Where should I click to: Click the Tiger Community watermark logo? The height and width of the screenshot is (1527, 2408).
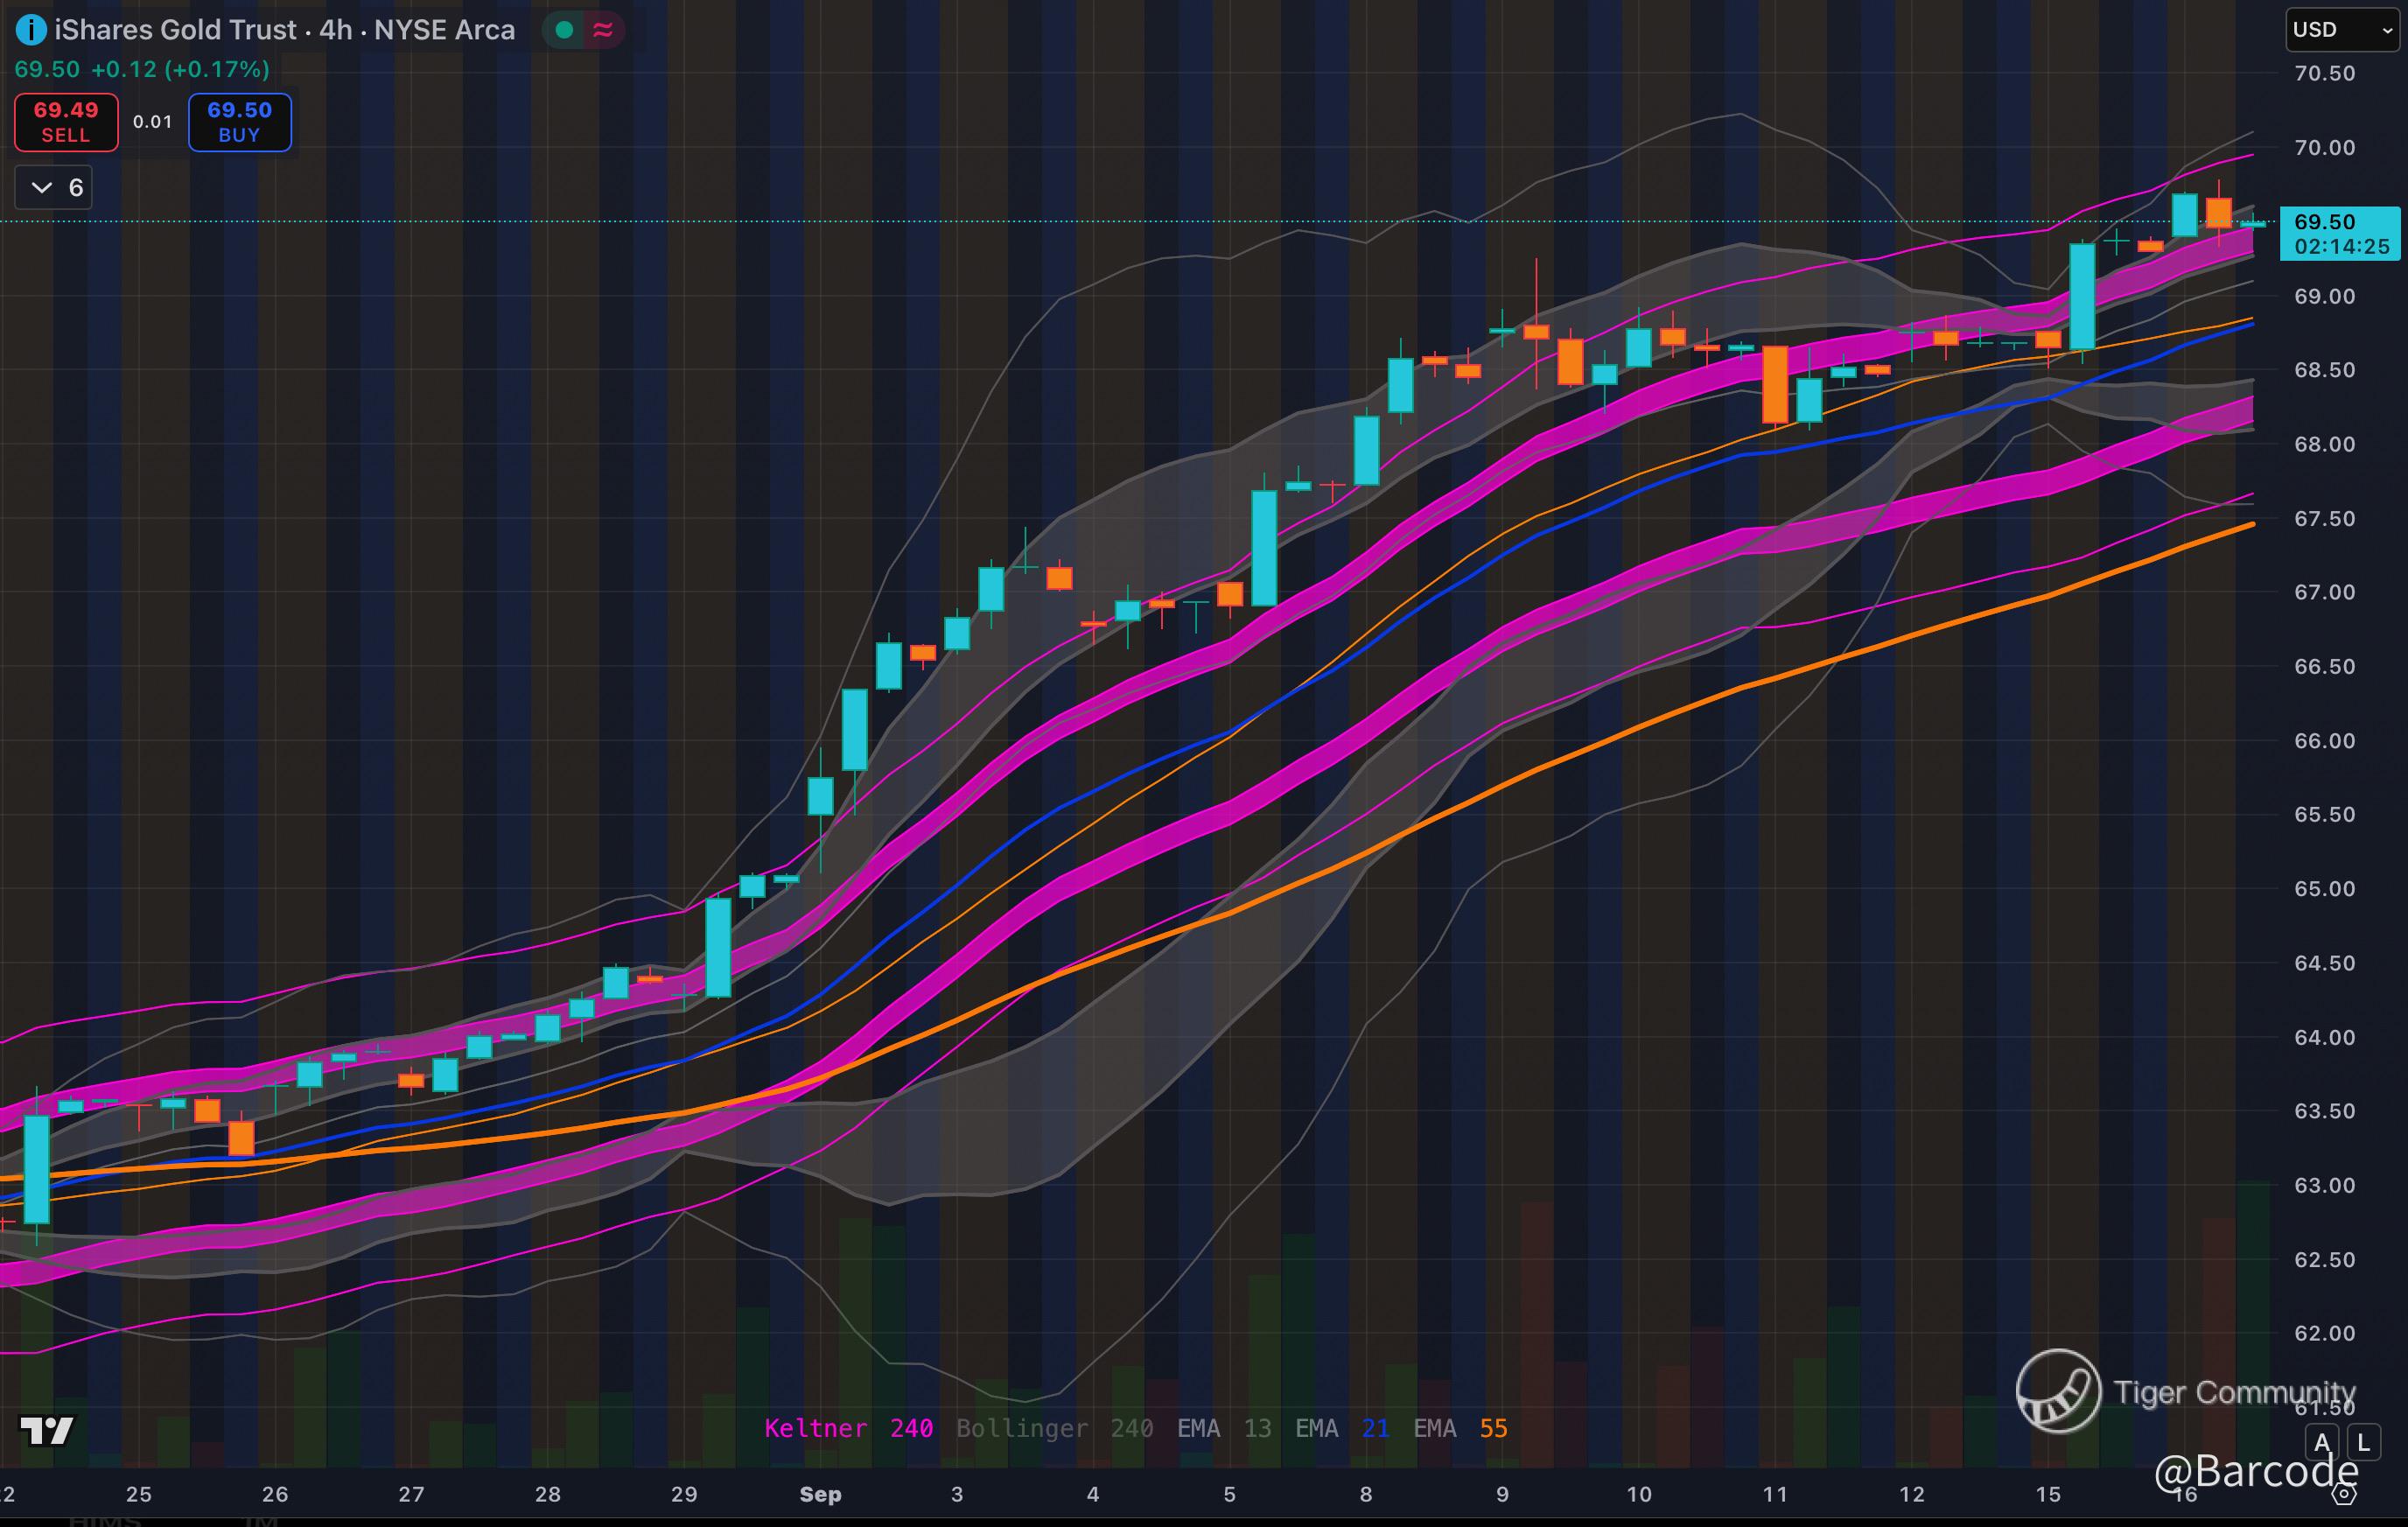click(2057, 1391)
